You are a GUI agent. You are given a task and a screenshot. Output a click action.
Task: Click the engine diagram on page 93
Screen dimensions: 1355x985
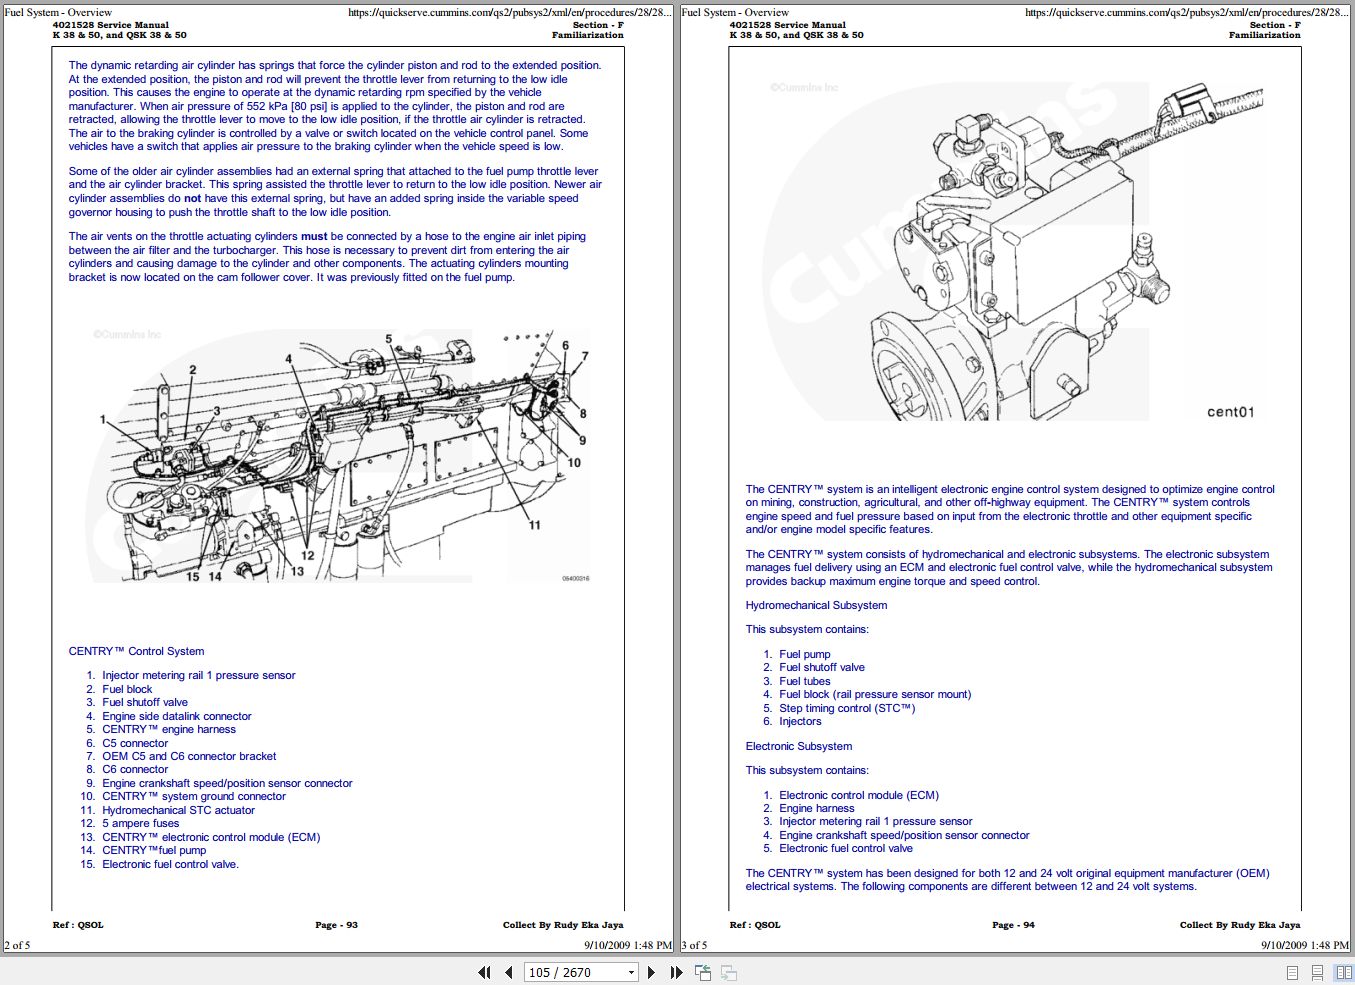pos(341,455)
